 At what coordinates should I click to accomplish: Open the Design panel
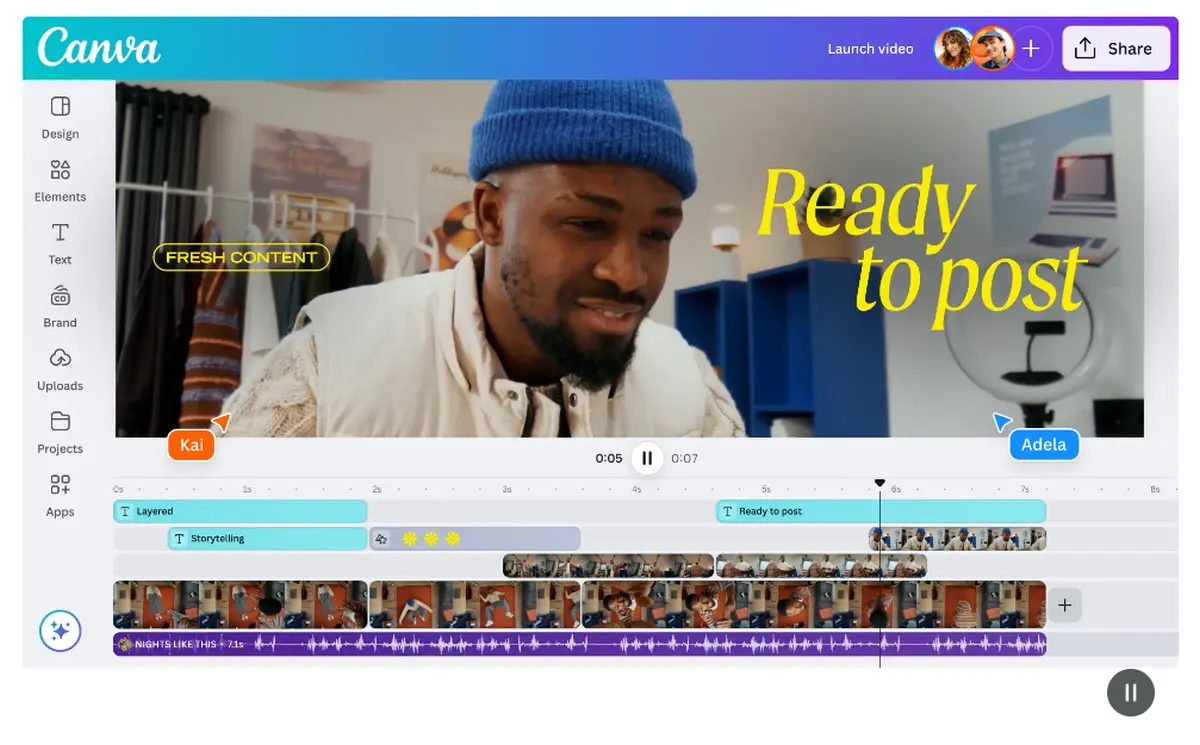(59, 117)
